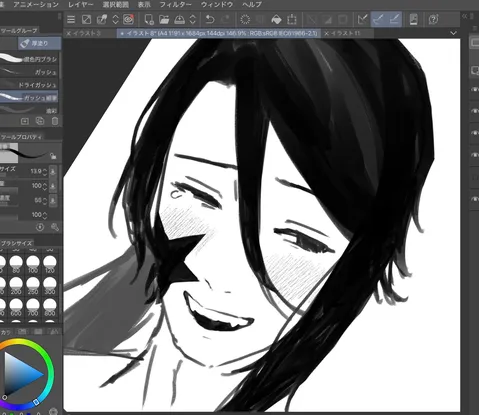This screenshot has height=415, width=479.
Task: Open the pressure settings button beside brush size
Action: click(x=53, y=171)
